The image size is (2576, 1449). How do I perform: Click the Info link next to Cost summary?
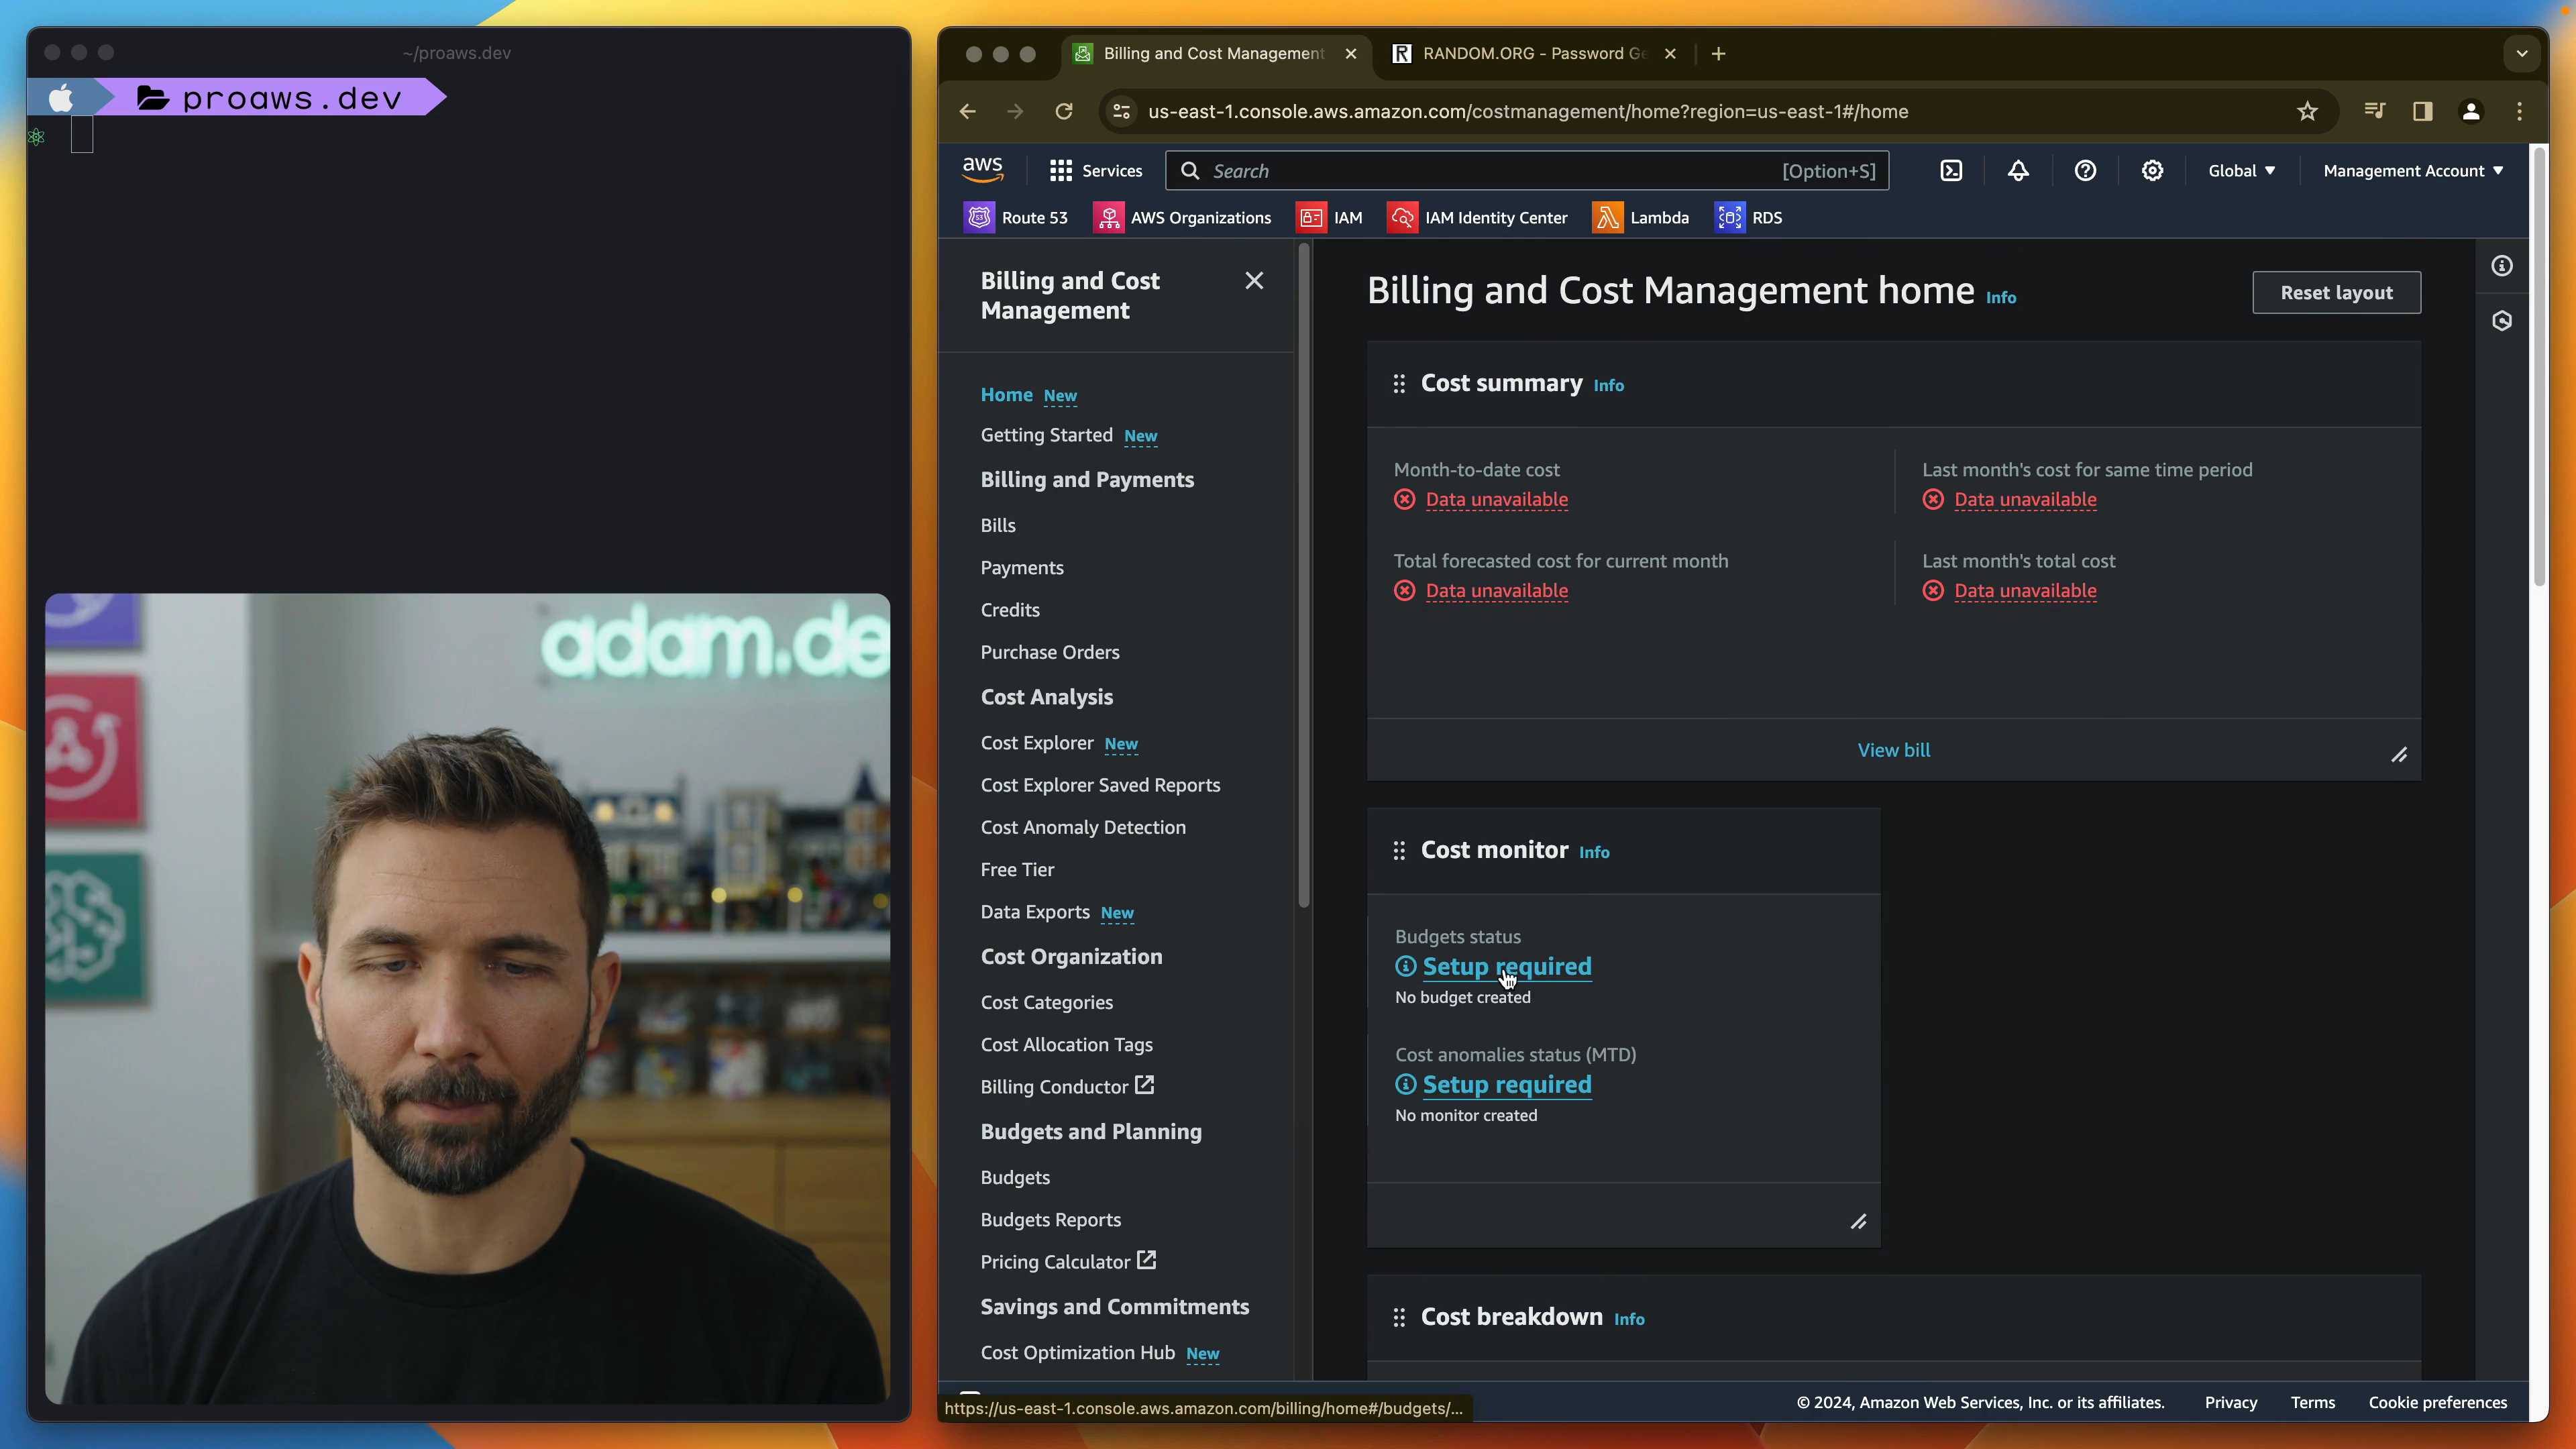pyautogui.click(x=1608, y=386)
